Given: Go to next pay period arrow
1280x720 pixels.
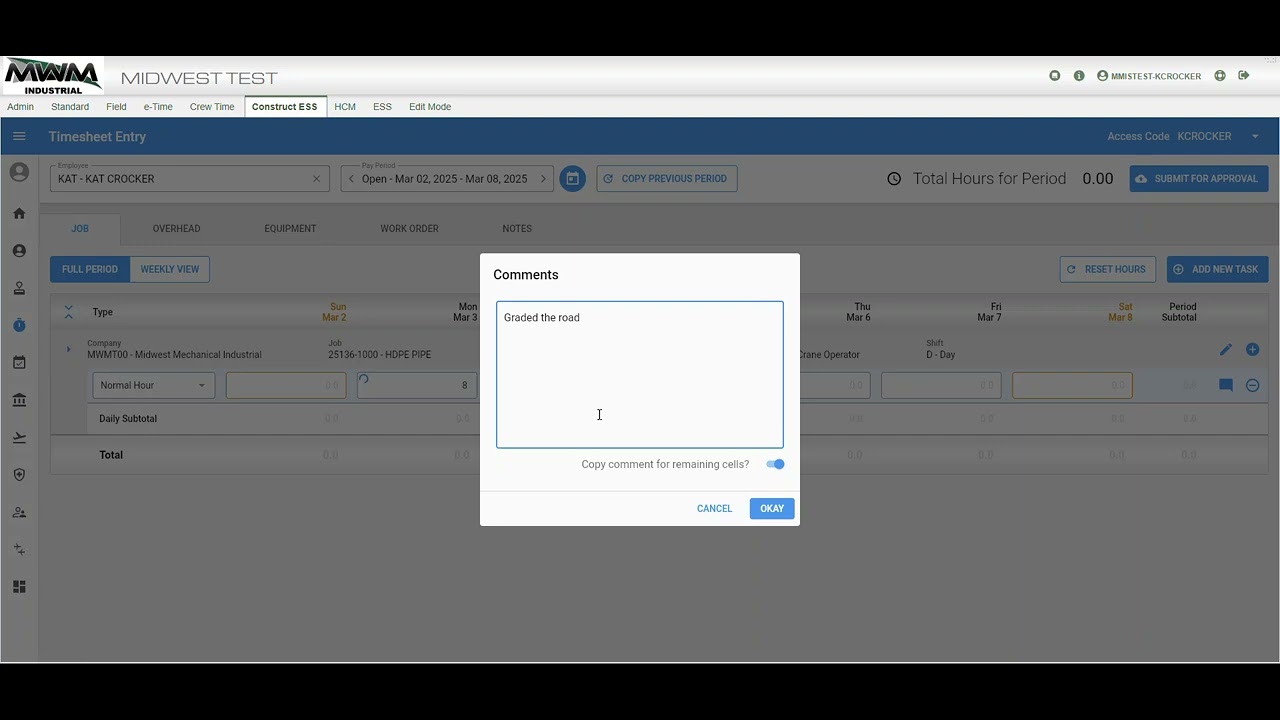Looking at the screenshot, I should click(x=543, y=179).
